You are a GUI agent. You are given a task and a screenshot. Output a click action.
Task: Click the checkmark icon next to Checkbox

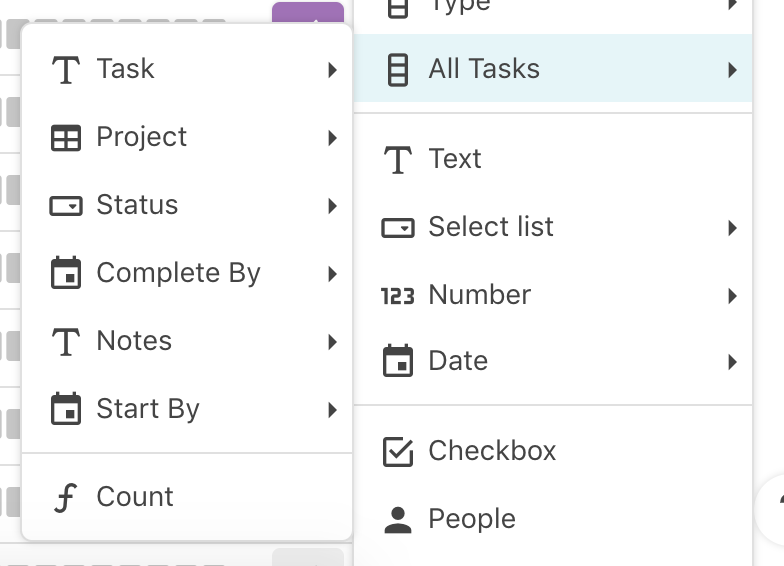click(x=398, y=452)
